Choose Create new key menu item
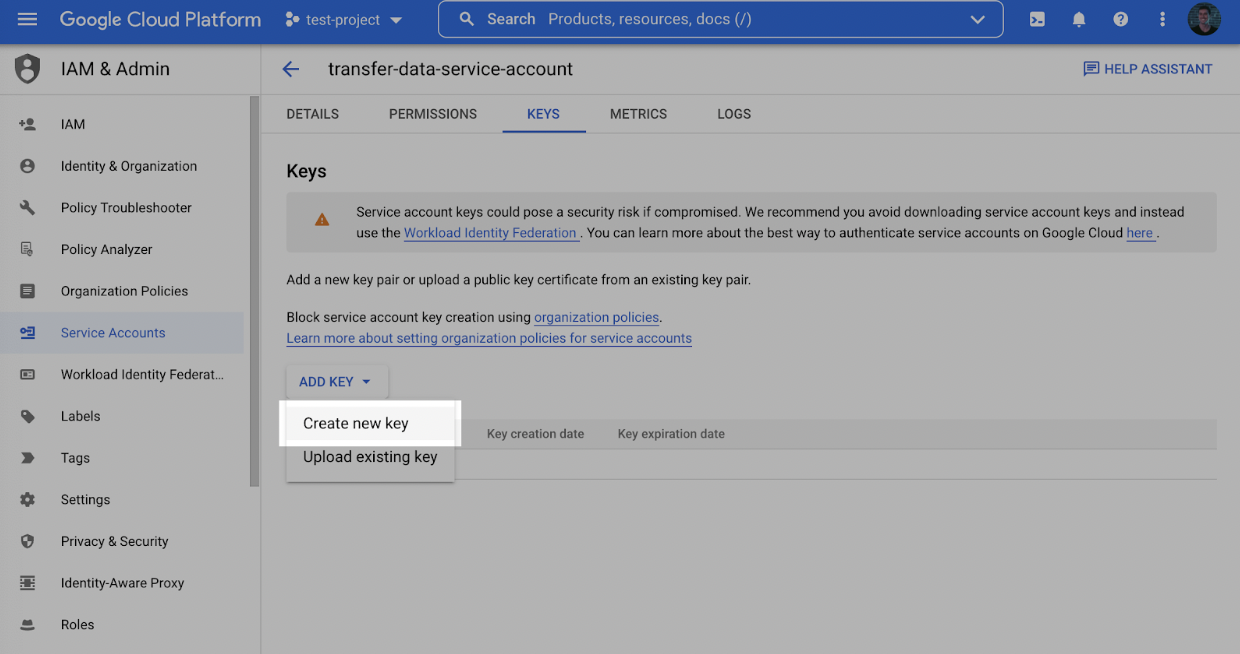This screenshot has height=654, width=1240. pos(370,423)
